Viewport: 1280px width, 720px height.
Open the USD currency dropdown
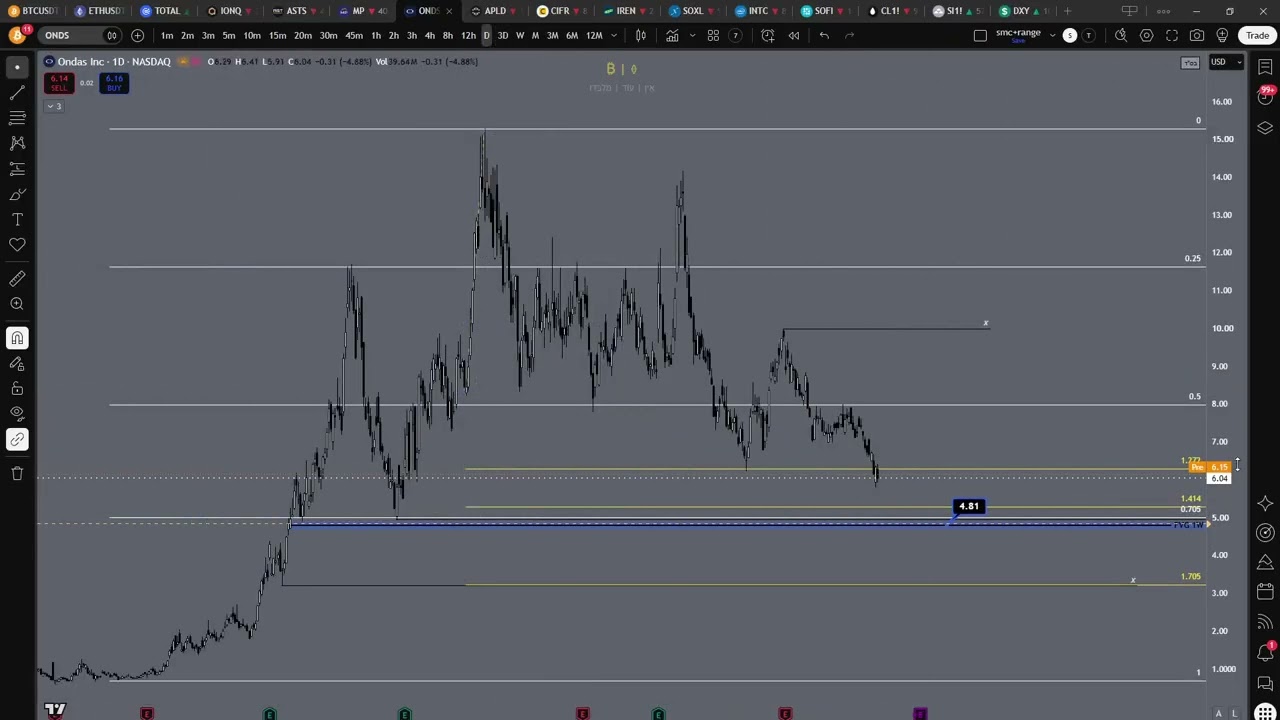1226,62
